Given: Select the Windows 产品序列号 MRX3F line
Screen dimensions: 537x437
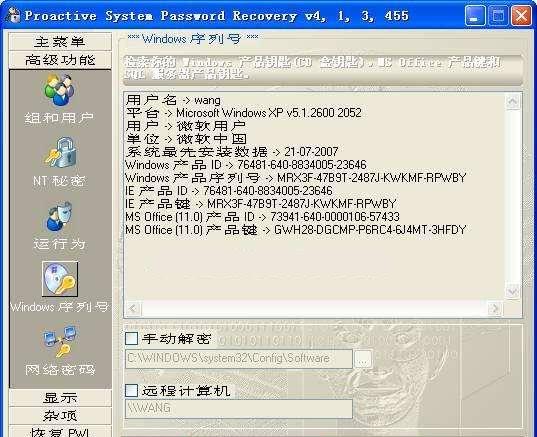Looking at the screenshot, I should [296, 178].
